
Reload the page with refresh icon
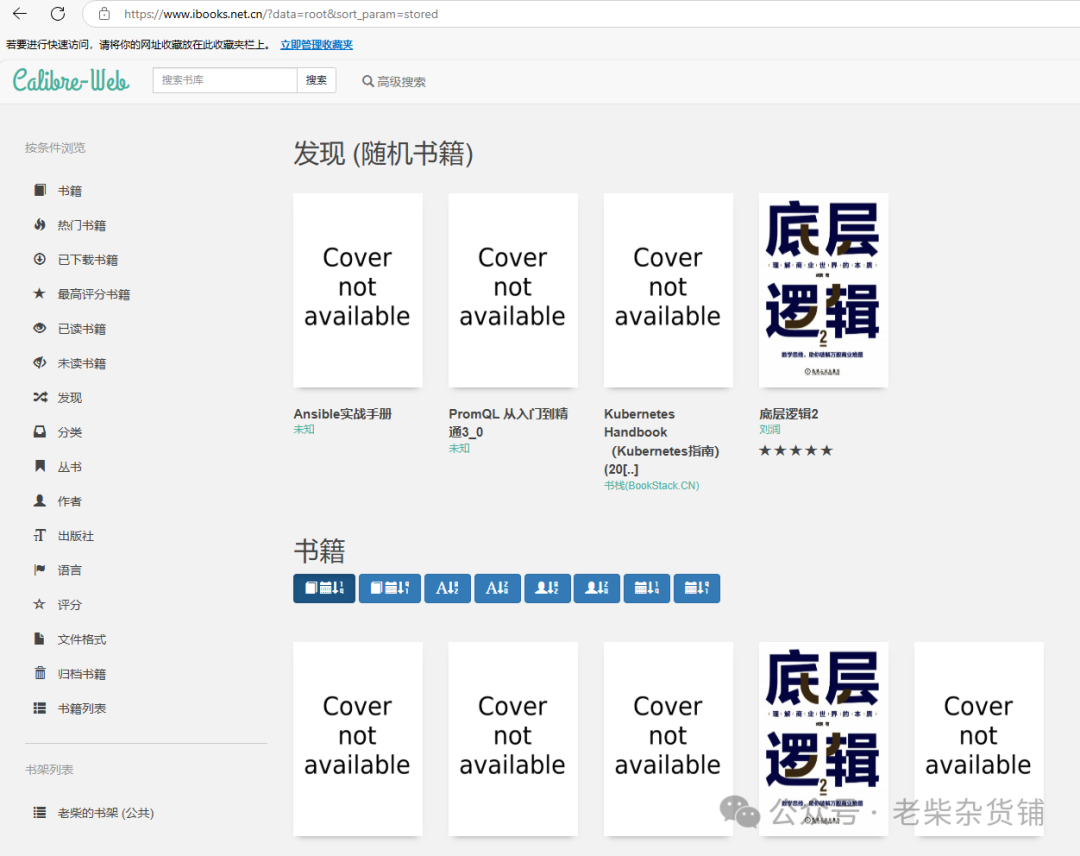[x=58, y=14]
